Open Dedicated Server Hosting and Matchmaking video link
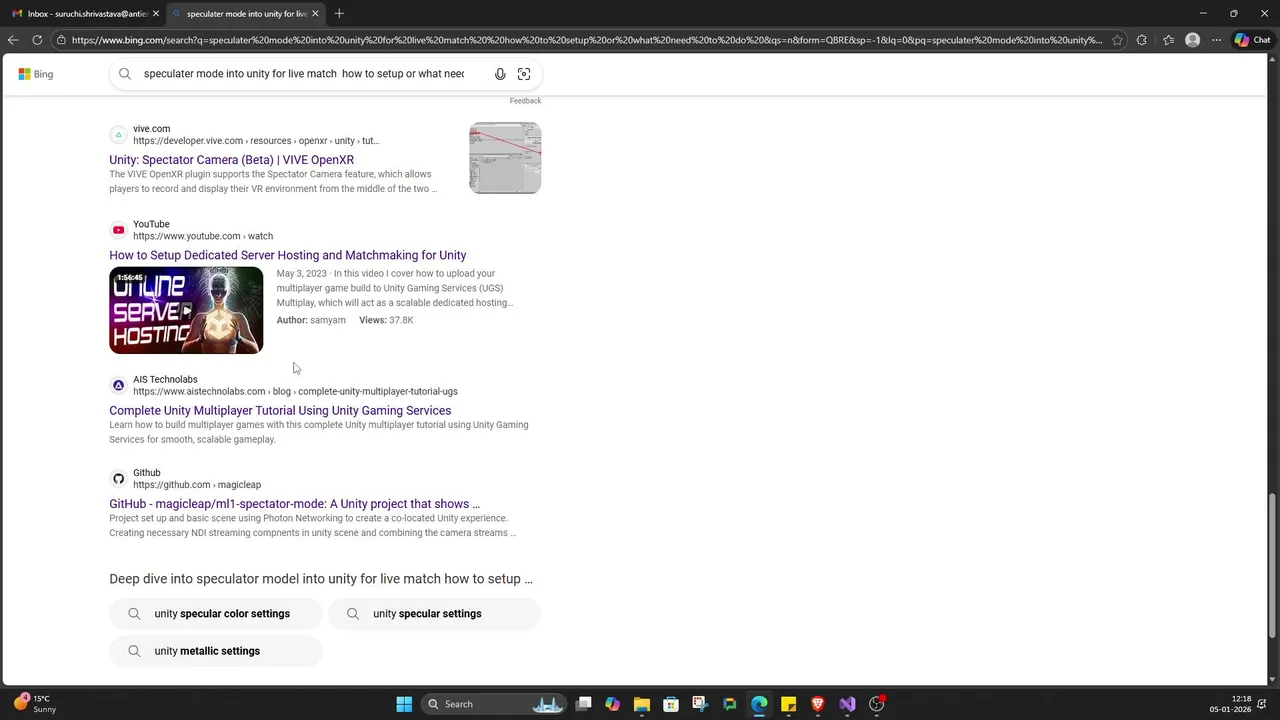1280x720 pixels. pyautogui.click(x=288, y=255)
